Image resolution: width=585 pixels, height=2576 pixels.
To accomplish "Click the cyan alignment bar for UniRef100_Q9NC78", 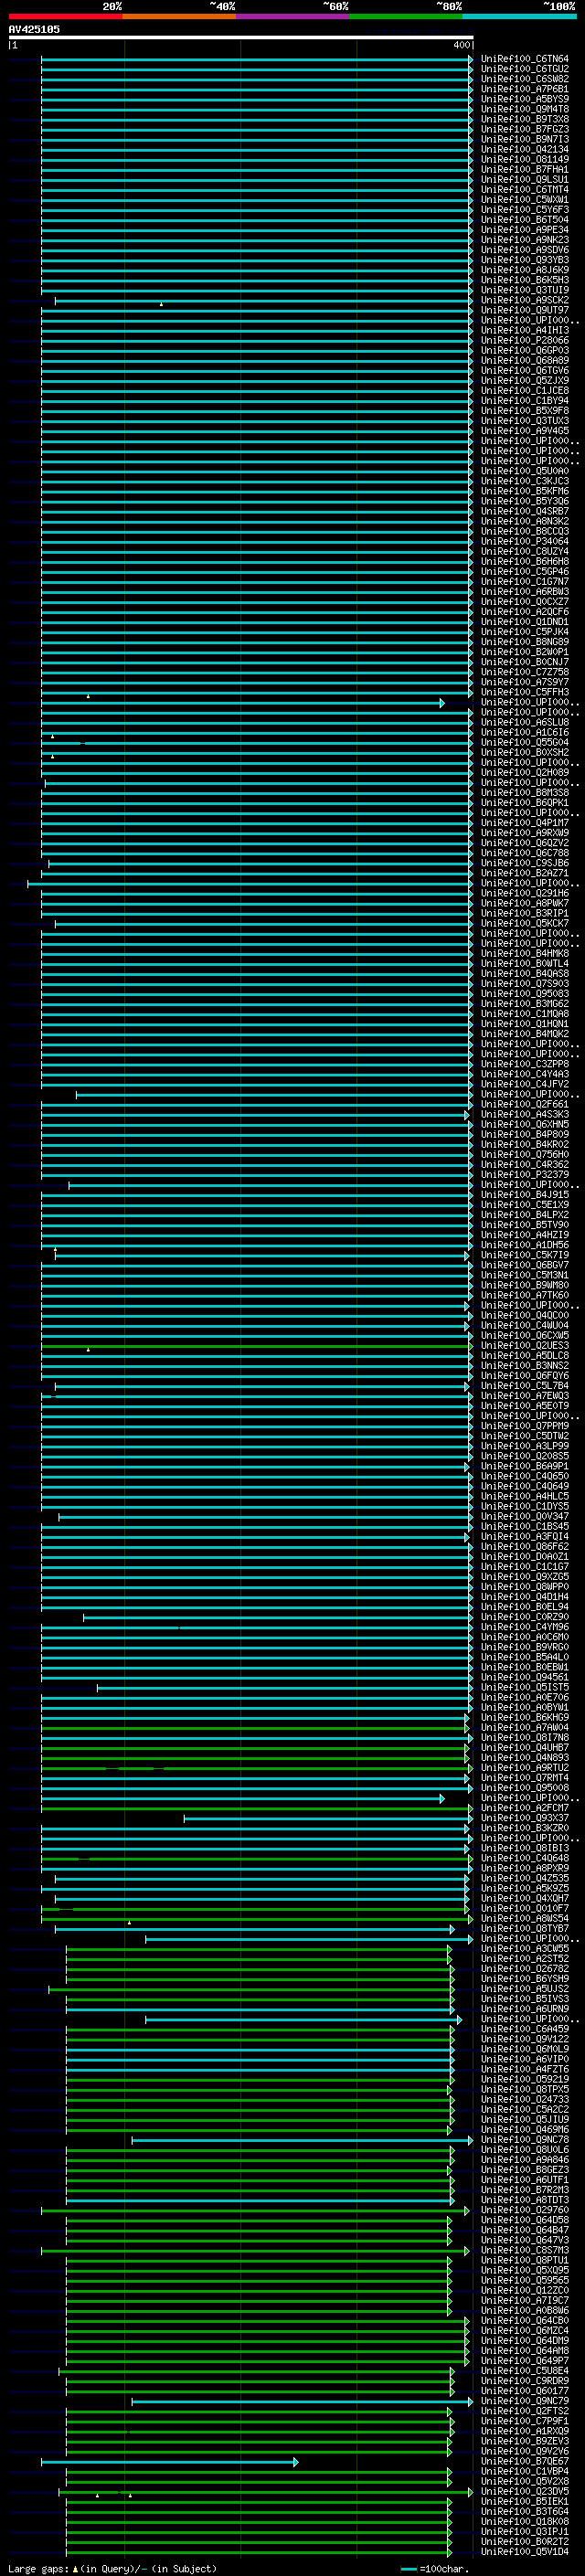I will point(302,2140).
